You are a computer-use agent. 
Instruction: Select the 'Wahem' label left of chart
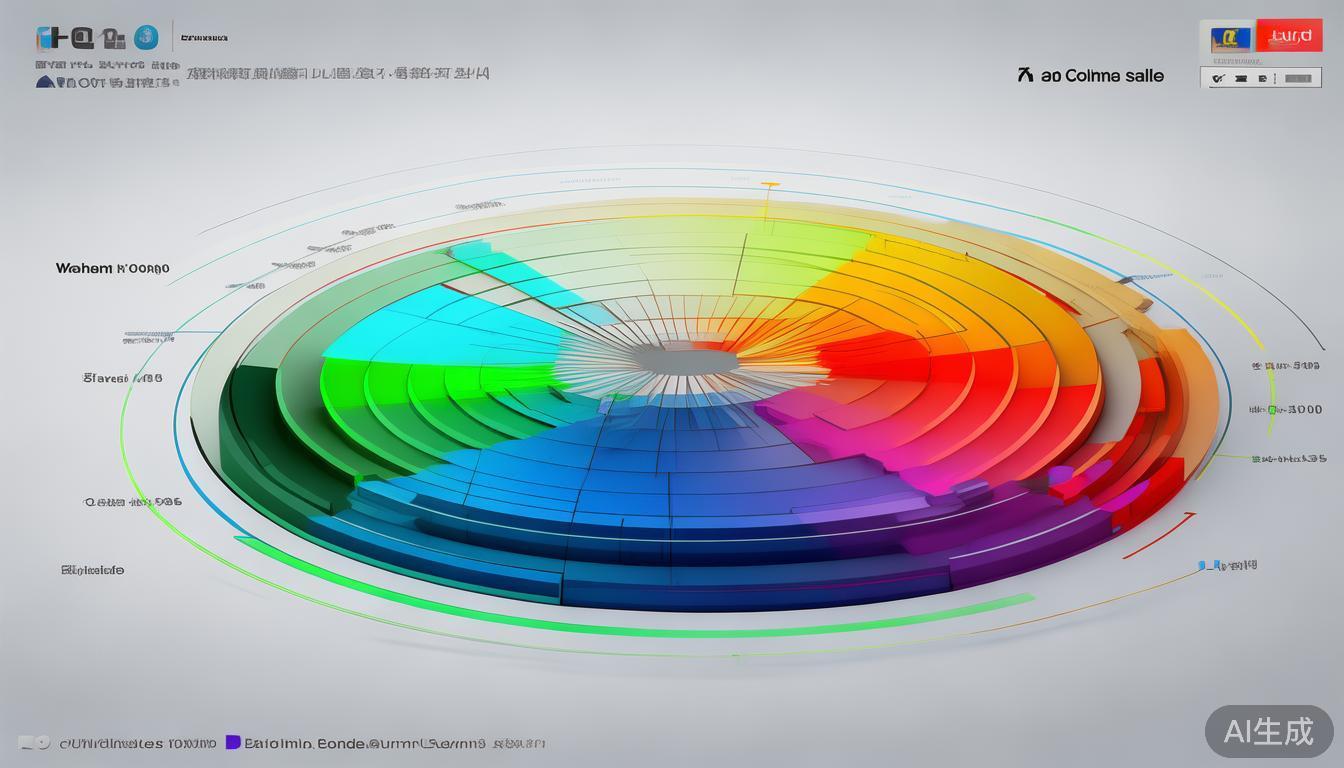[84, 269]
